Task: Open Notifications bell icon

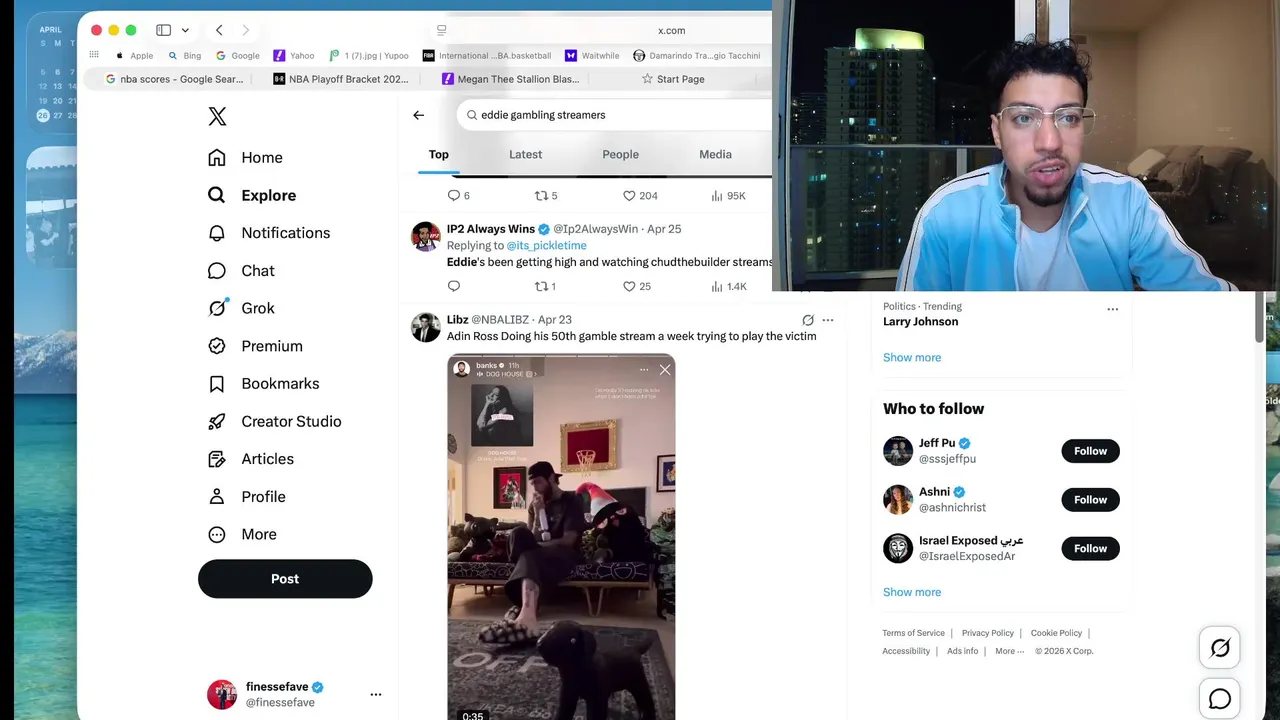Action: (217, 233)
